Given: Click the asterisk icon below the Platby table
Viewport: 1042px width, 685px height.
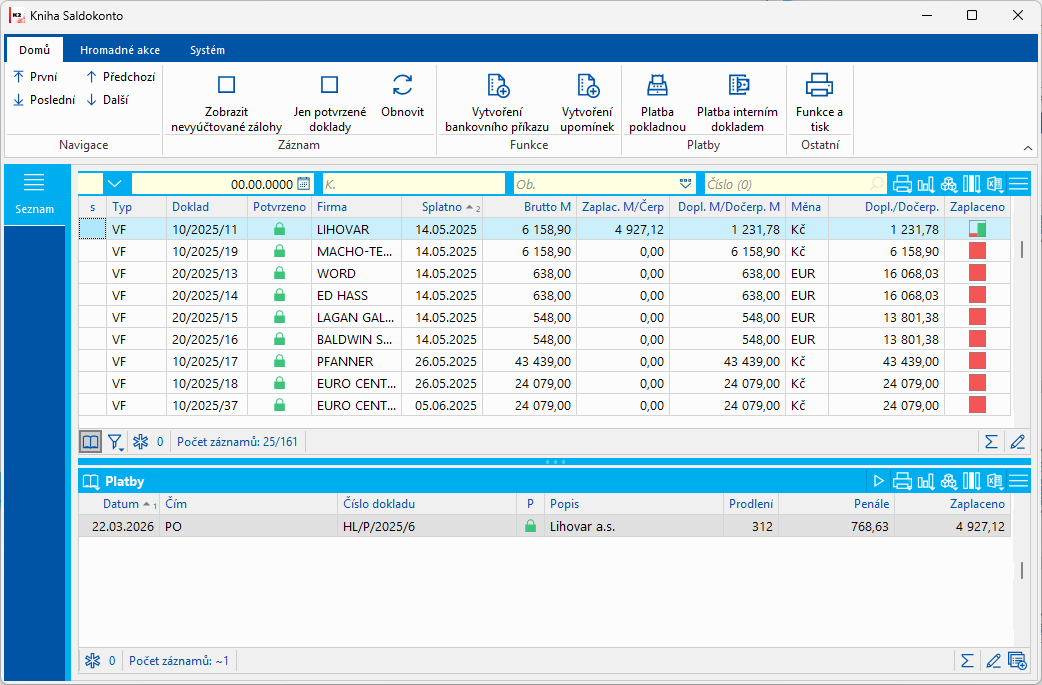Looking at the screenshot, I should (92, 661).
